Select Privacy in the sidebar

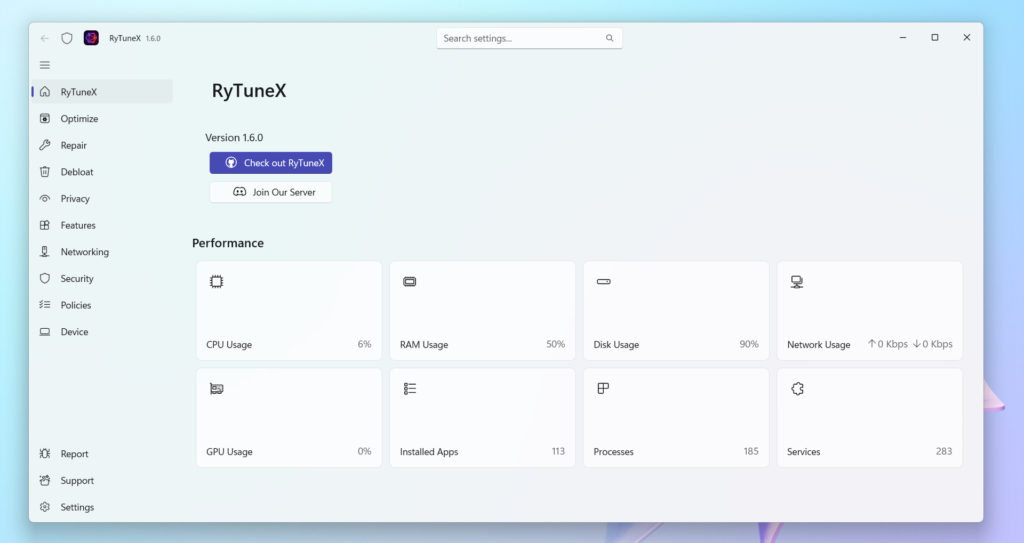pyautogui.click(x=75, y=199)
